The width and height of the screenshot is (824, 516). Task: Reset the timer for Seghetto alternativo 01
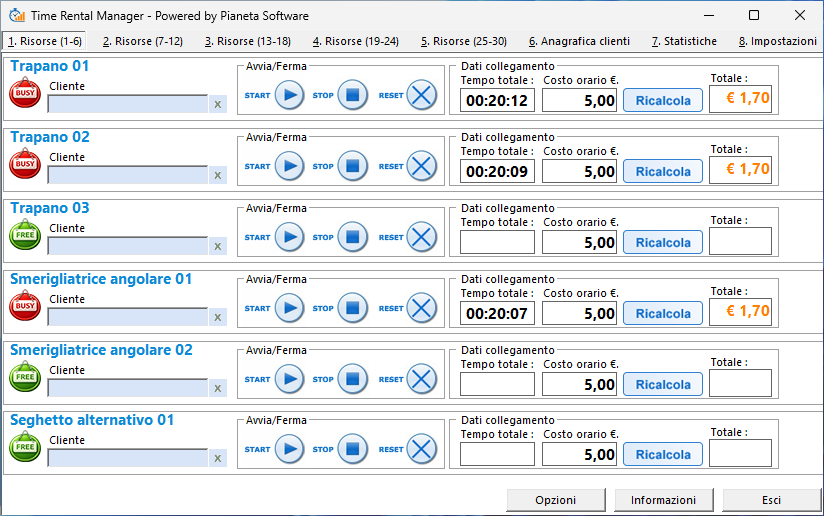coord(422,450)
